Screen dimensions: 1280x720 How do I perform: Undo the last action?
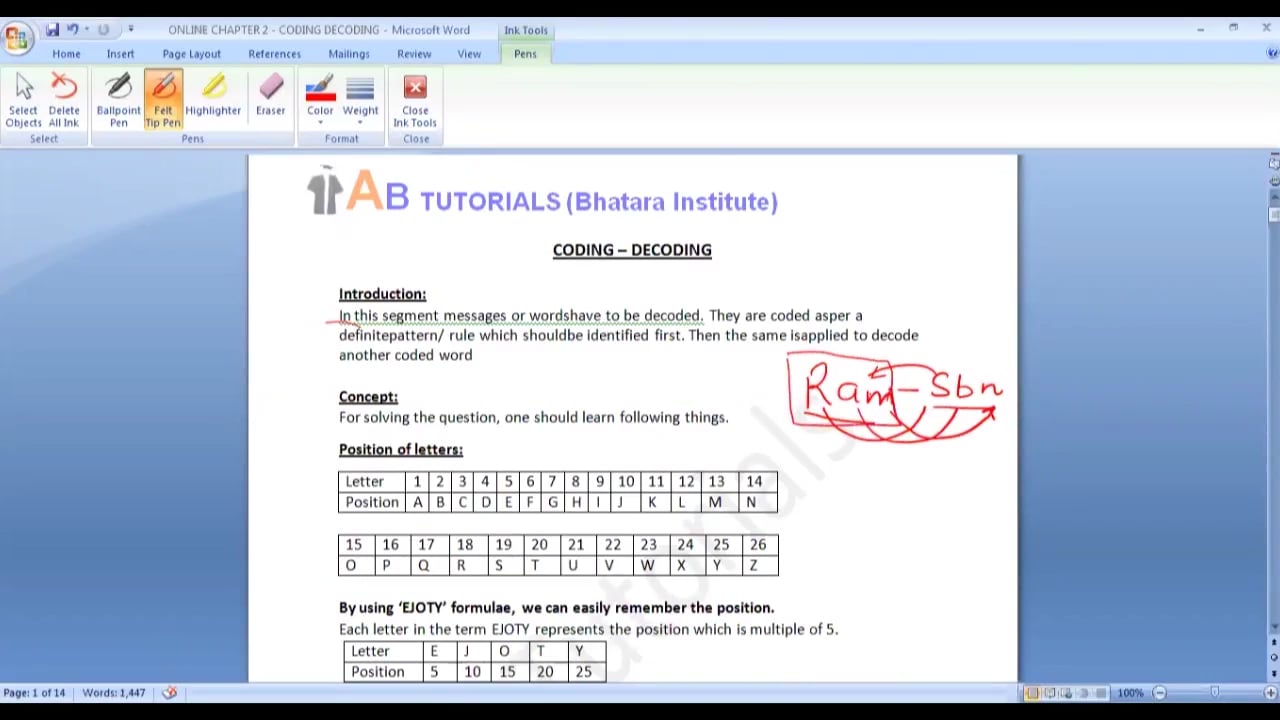coord(72,29)
